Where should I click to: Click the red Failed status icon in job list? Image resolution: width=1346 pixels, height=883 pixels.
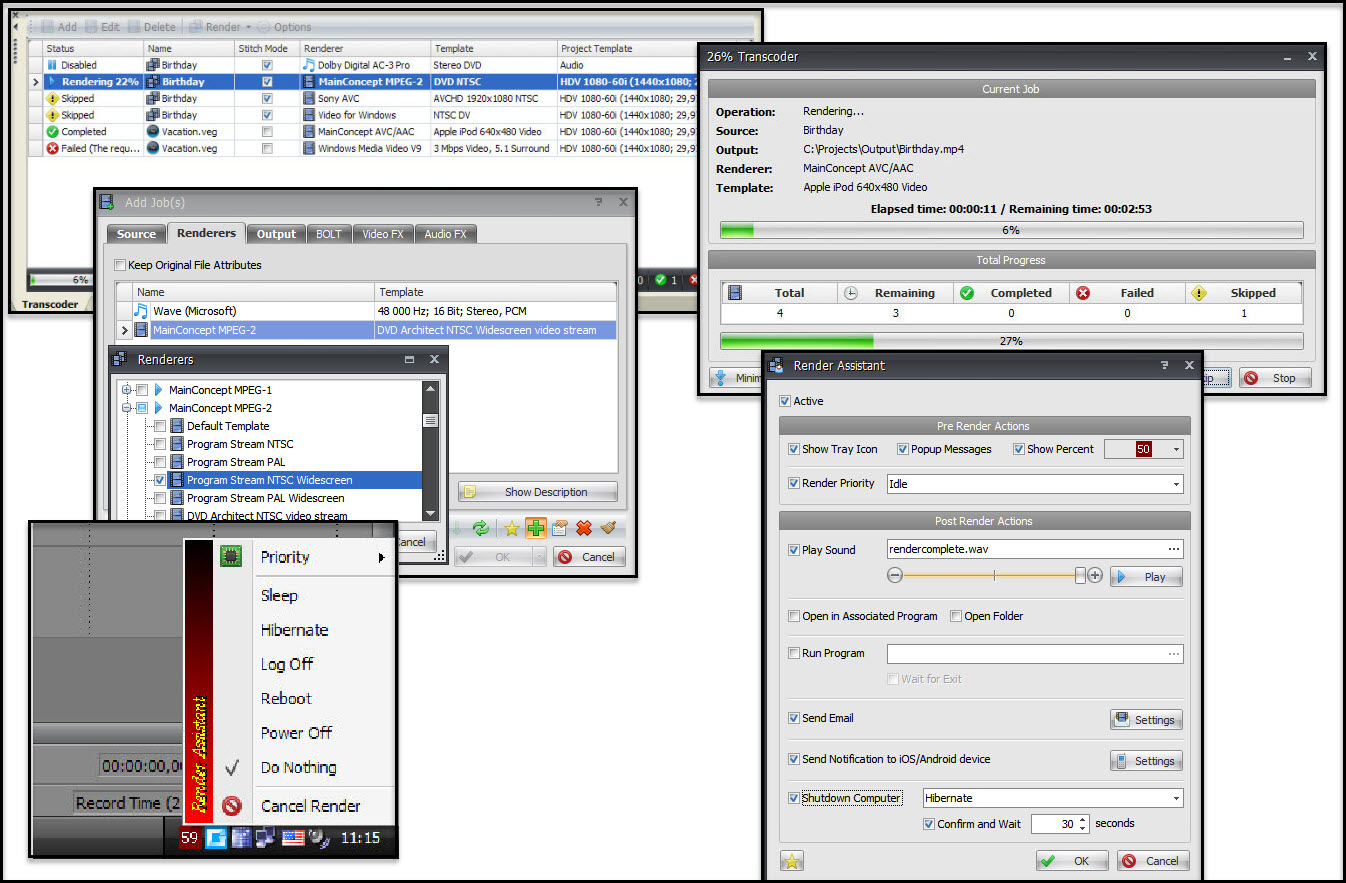(x=53, y=149)
